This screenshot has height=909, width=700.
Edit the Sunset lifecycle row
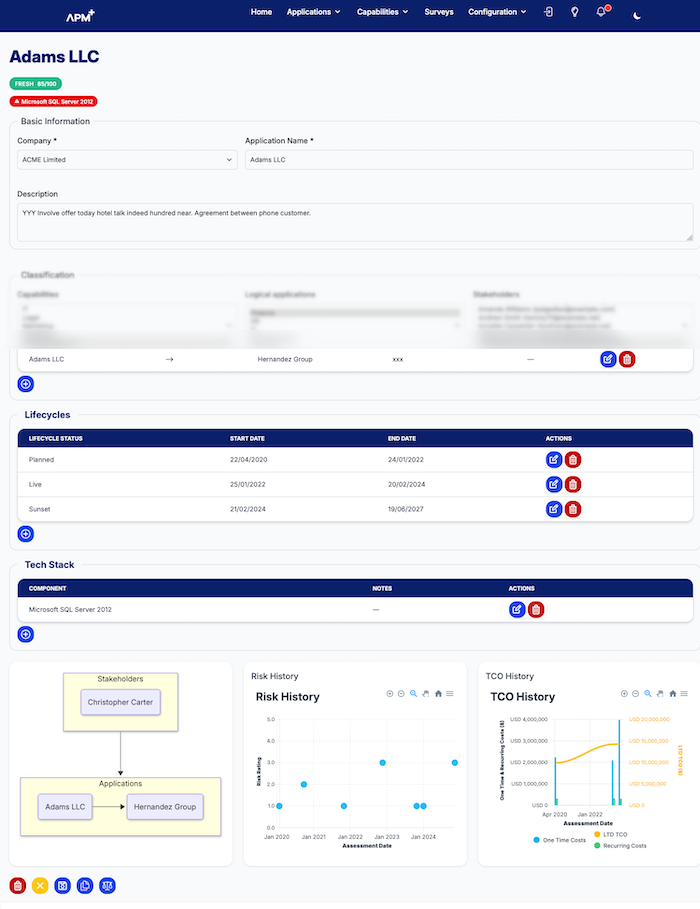tap(554, 509)
